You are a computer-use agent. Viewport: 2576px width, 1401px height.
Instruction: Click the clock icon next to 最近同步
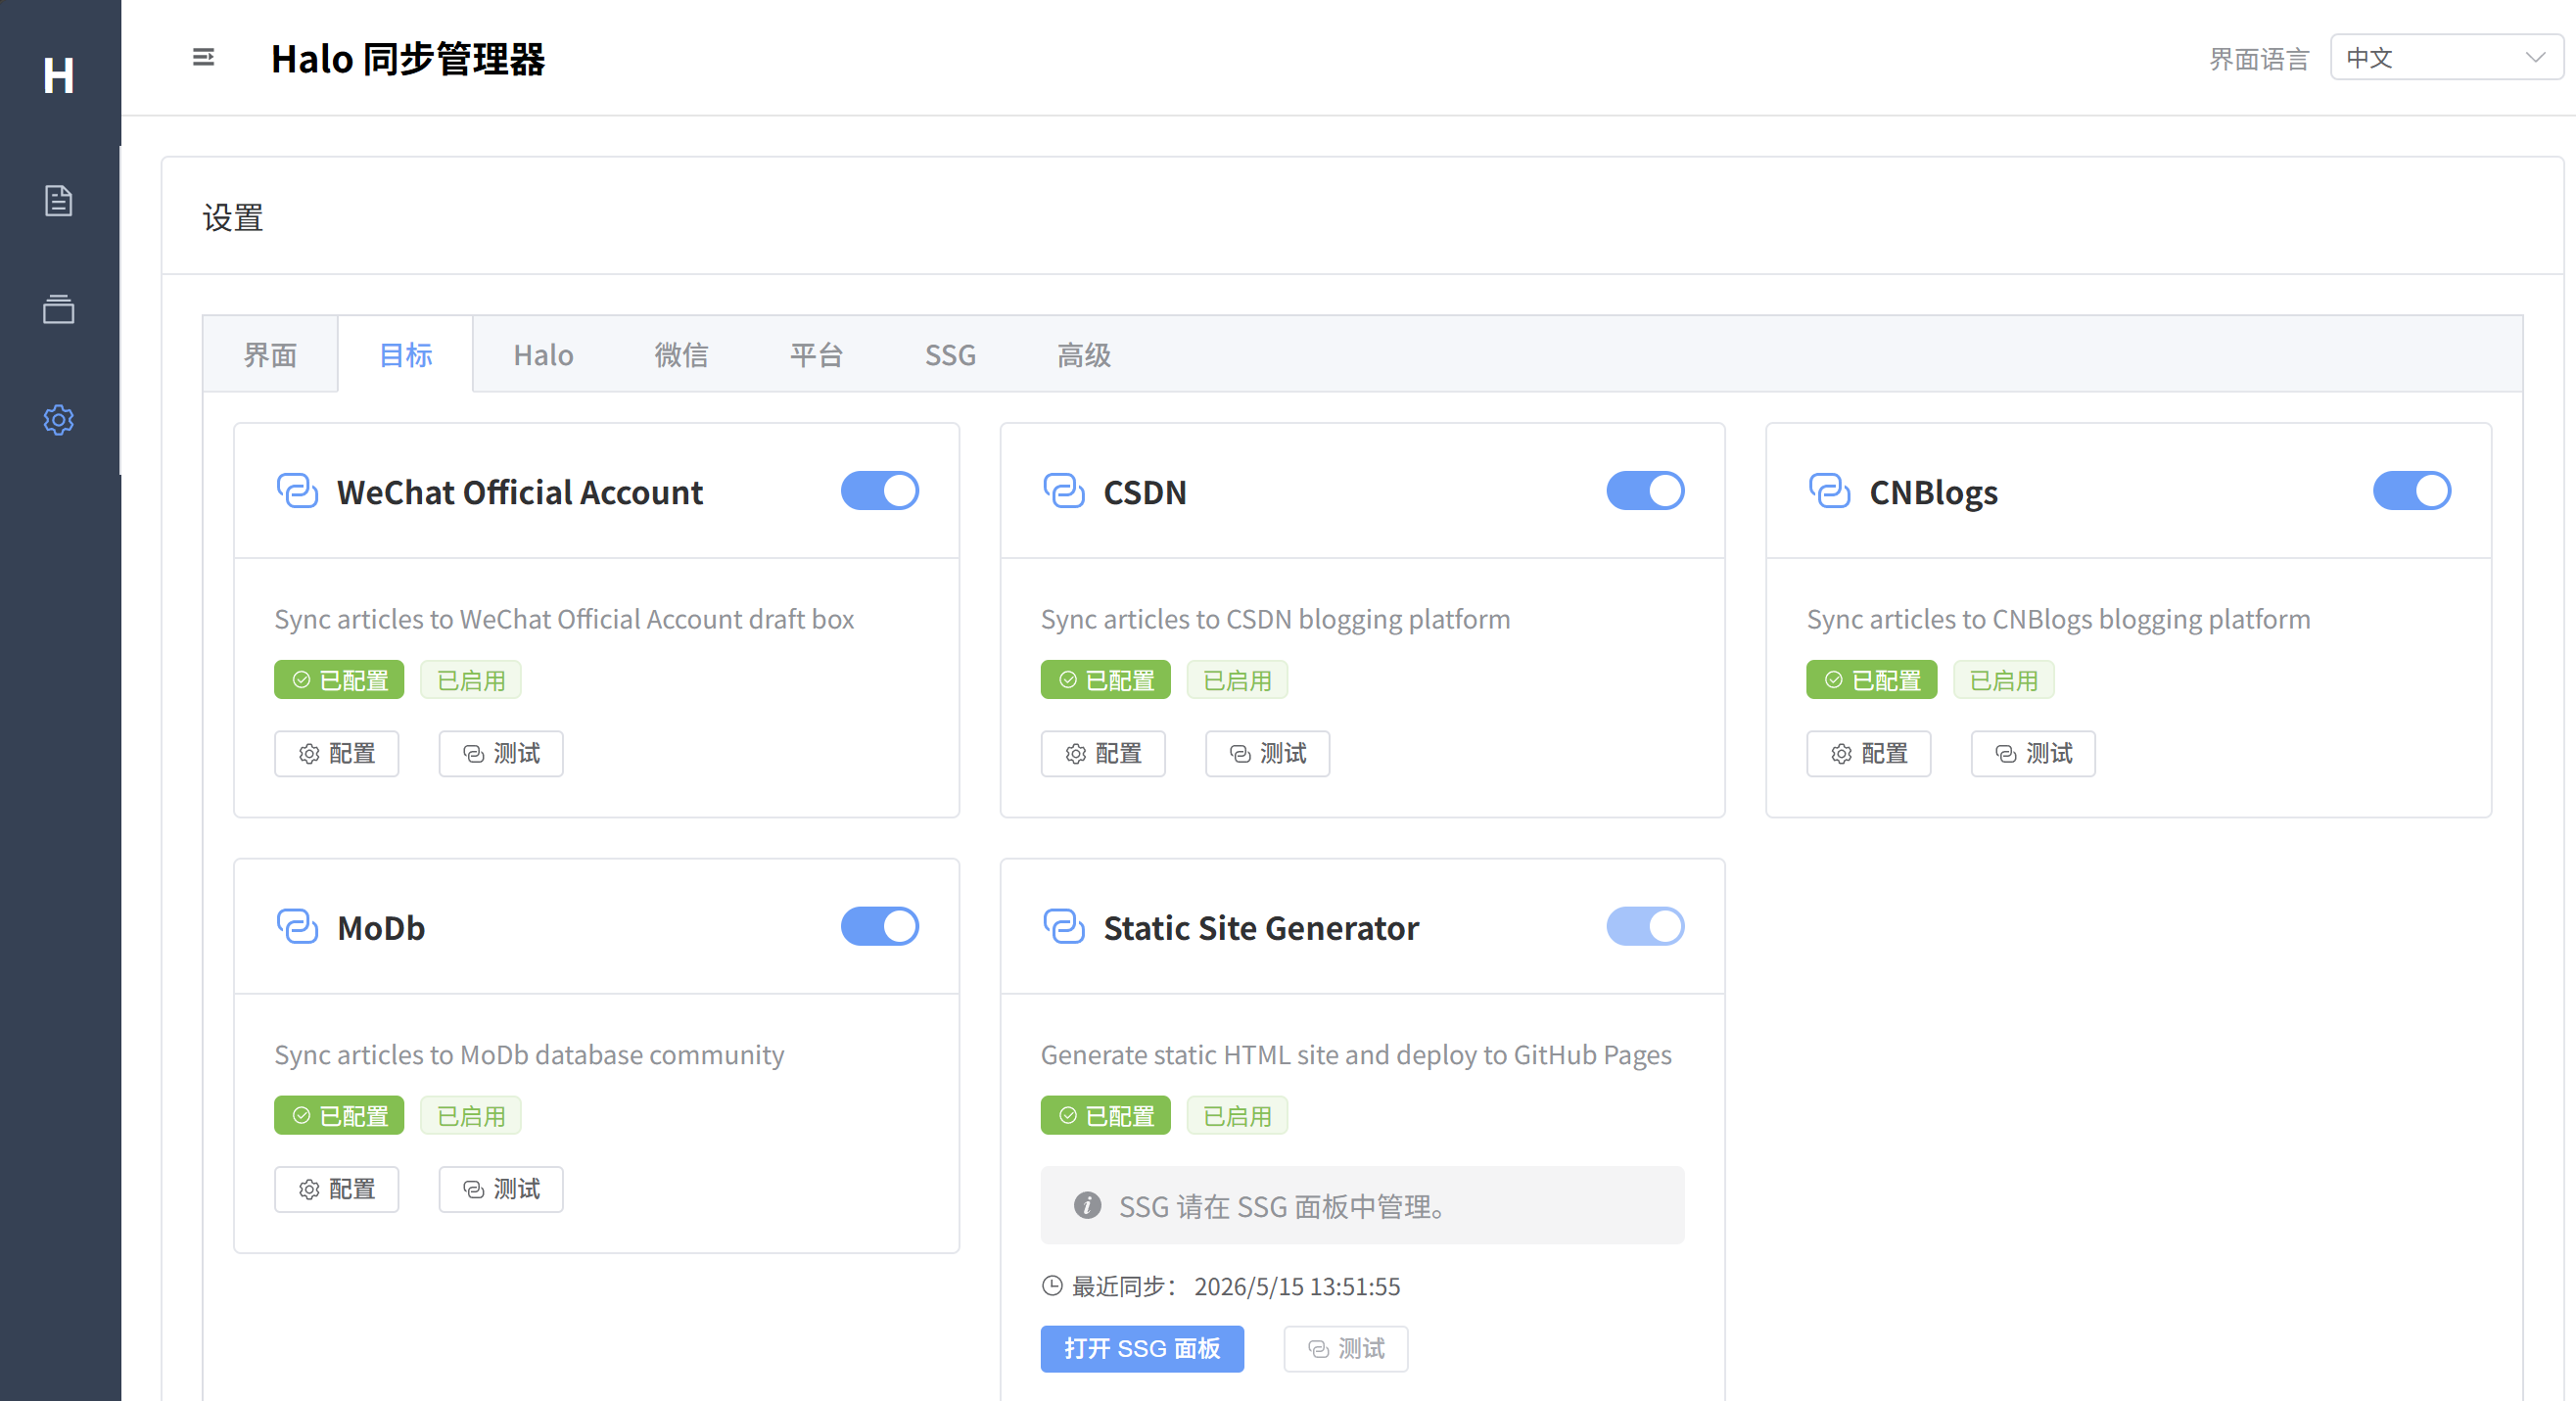(1052, 1286)
